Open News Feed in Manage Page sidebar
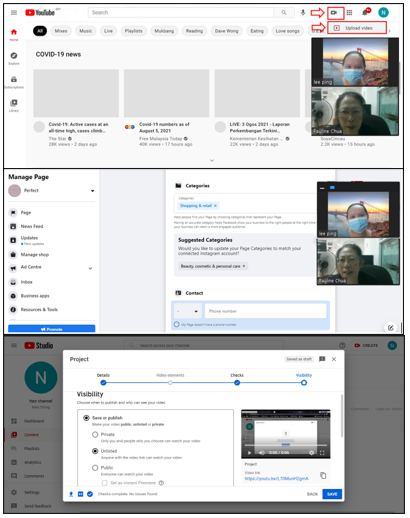 click(x=32, y=226)
